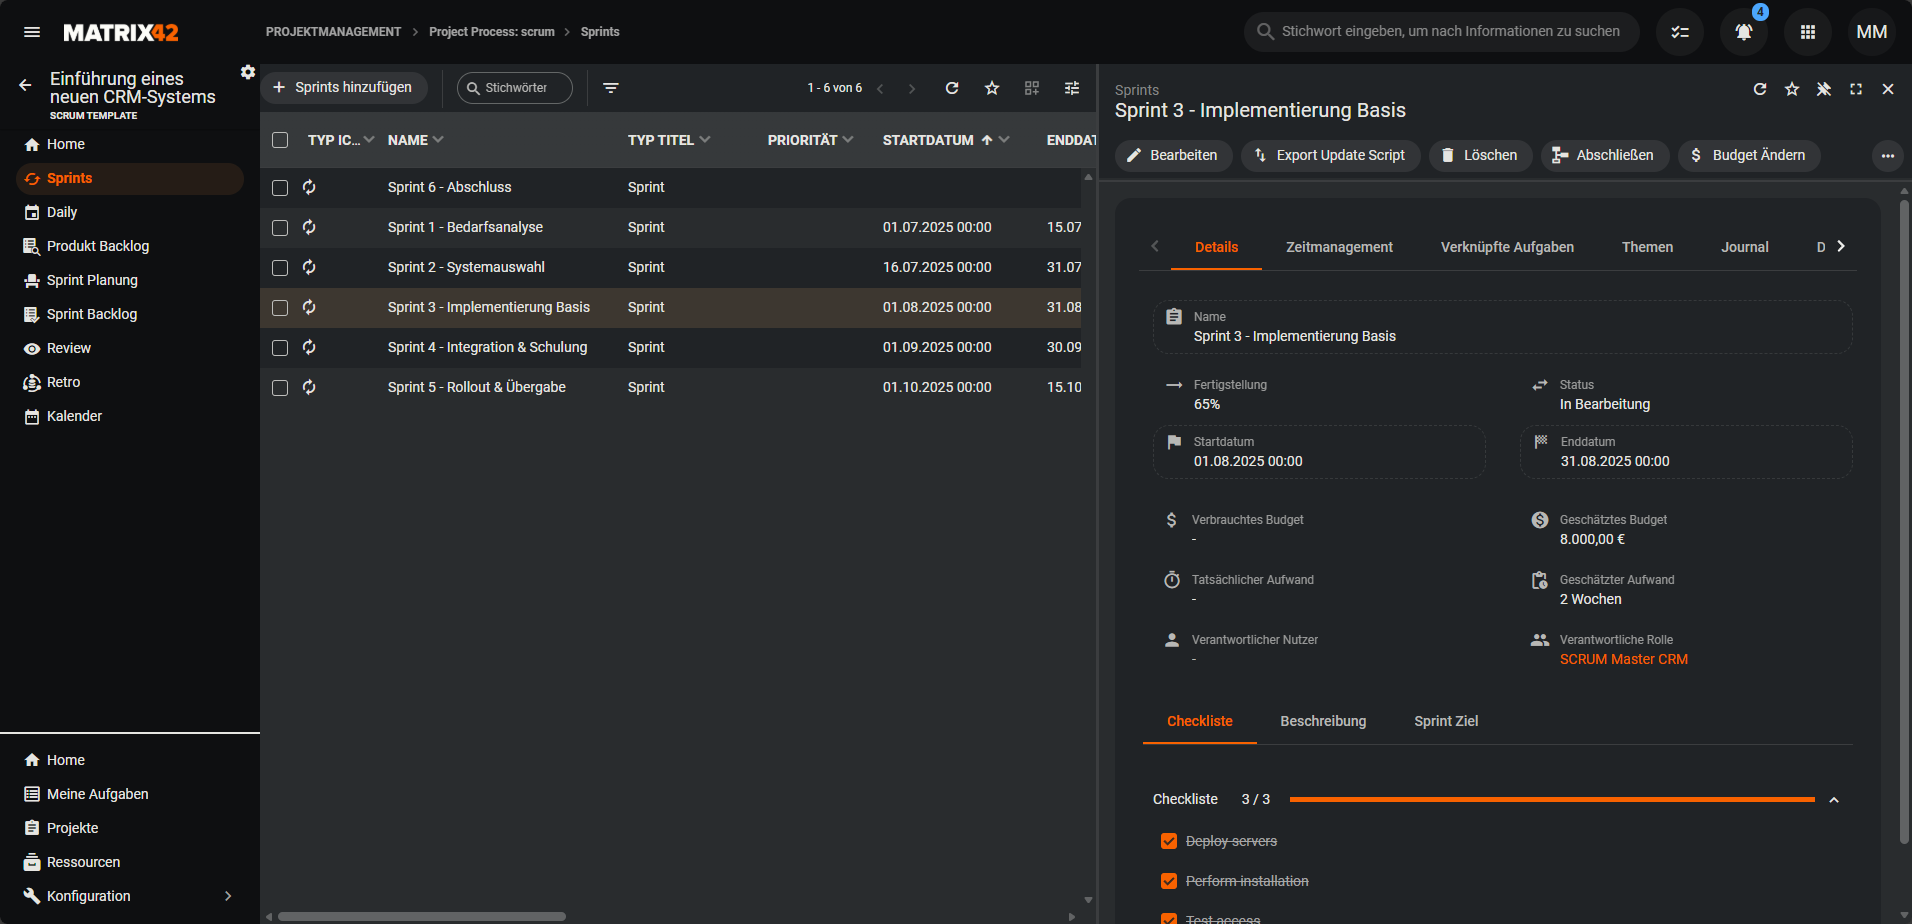Open the apps grid launcher

(1807, 32)
